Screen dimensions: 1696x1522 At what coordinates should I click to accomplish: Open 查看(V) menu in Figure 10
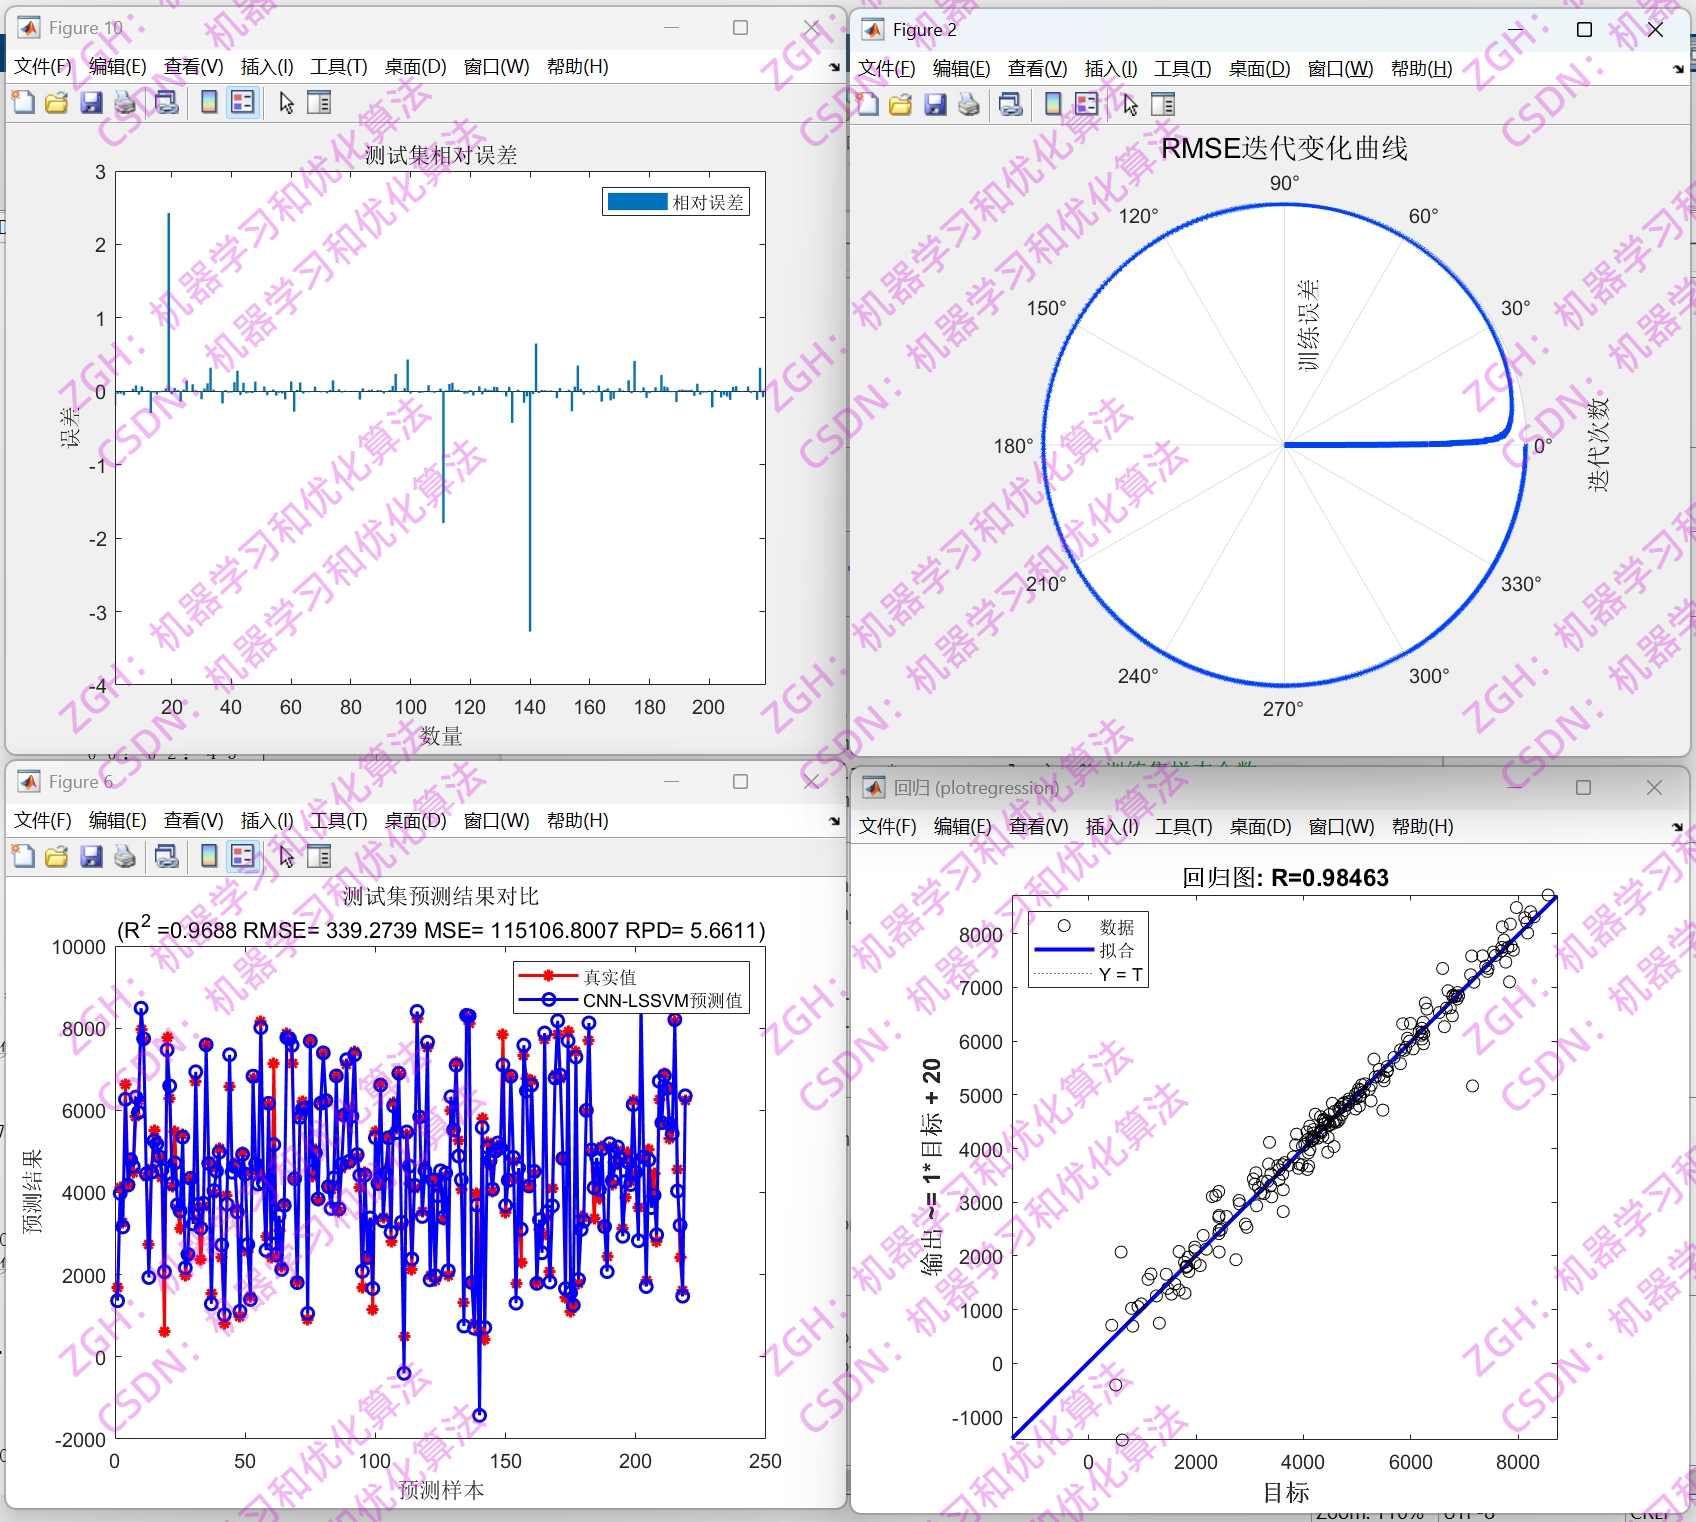tap(194, 66)
